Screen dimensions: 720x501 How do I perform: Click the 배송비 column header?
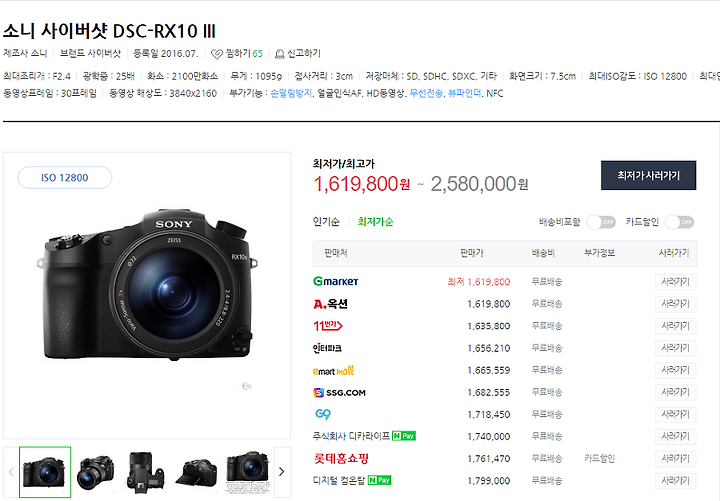tap(543, 253)
